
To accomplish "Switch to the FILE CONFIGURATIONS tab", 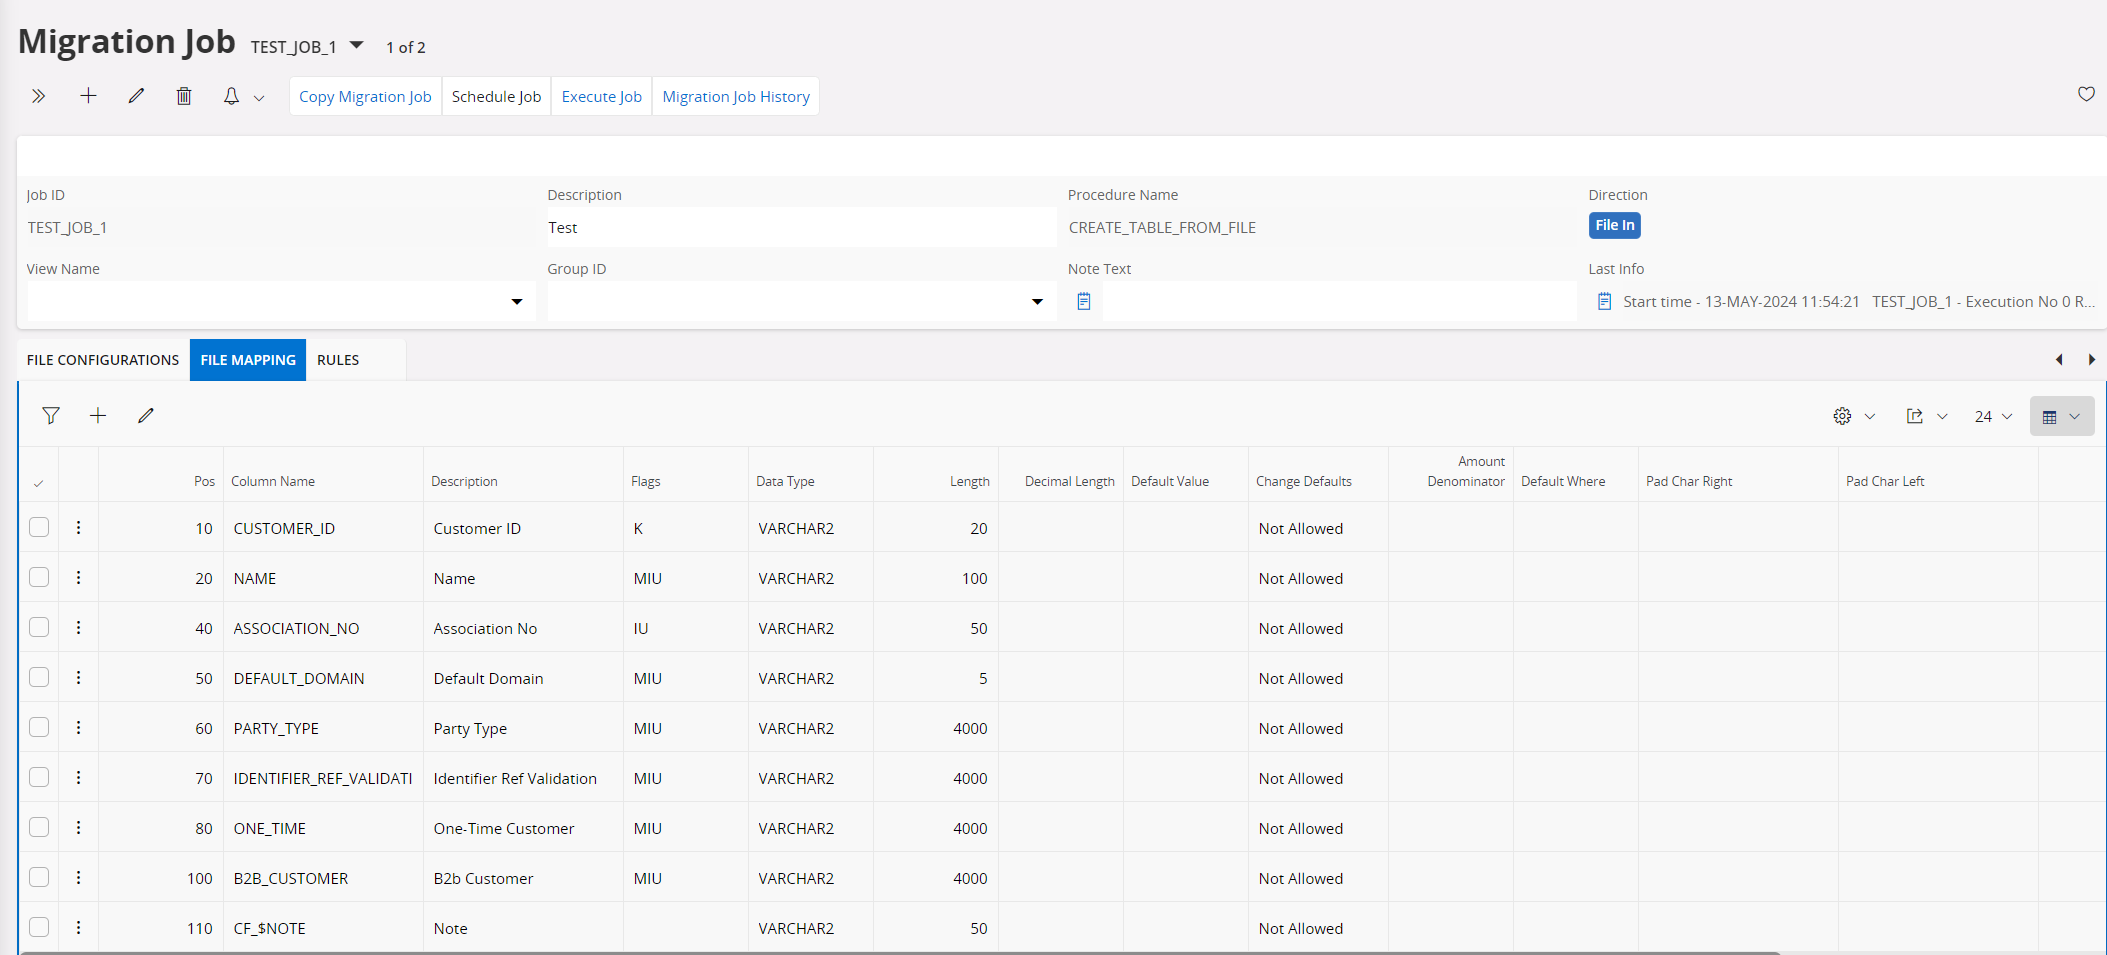I will coord(102,359).
